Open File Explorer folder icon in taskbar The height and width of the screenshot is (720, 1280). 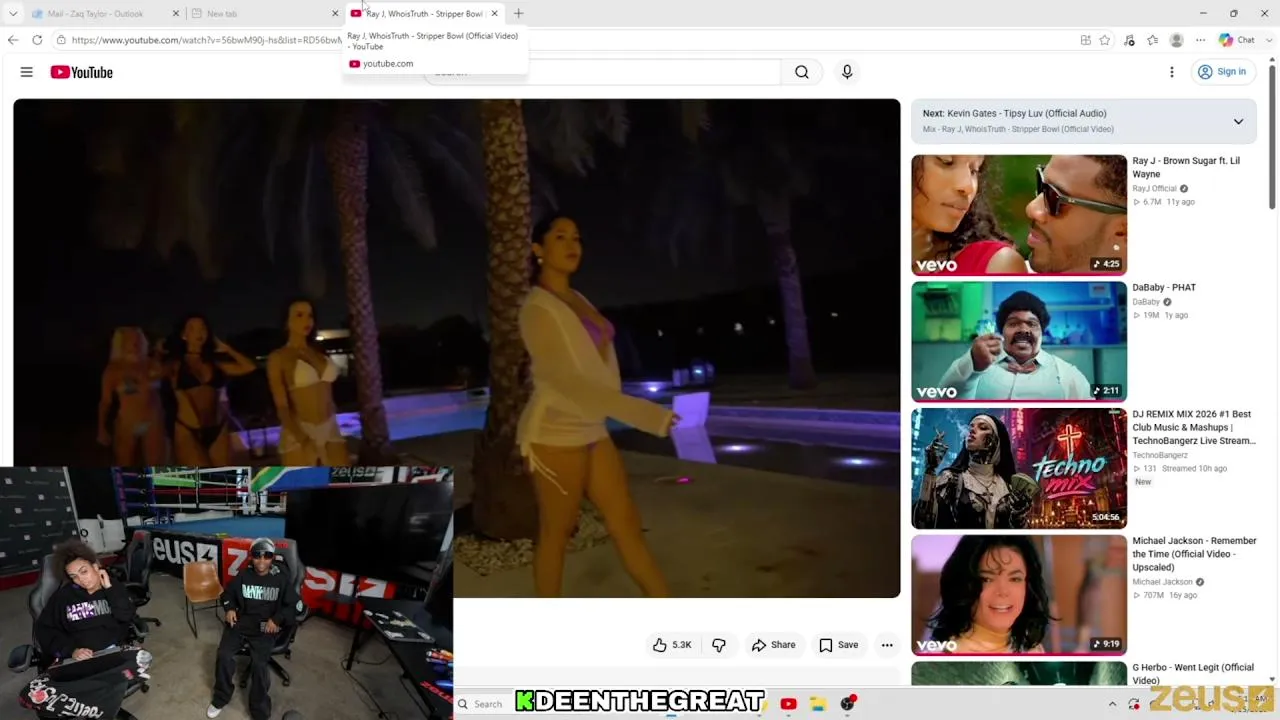pos(817,704)
